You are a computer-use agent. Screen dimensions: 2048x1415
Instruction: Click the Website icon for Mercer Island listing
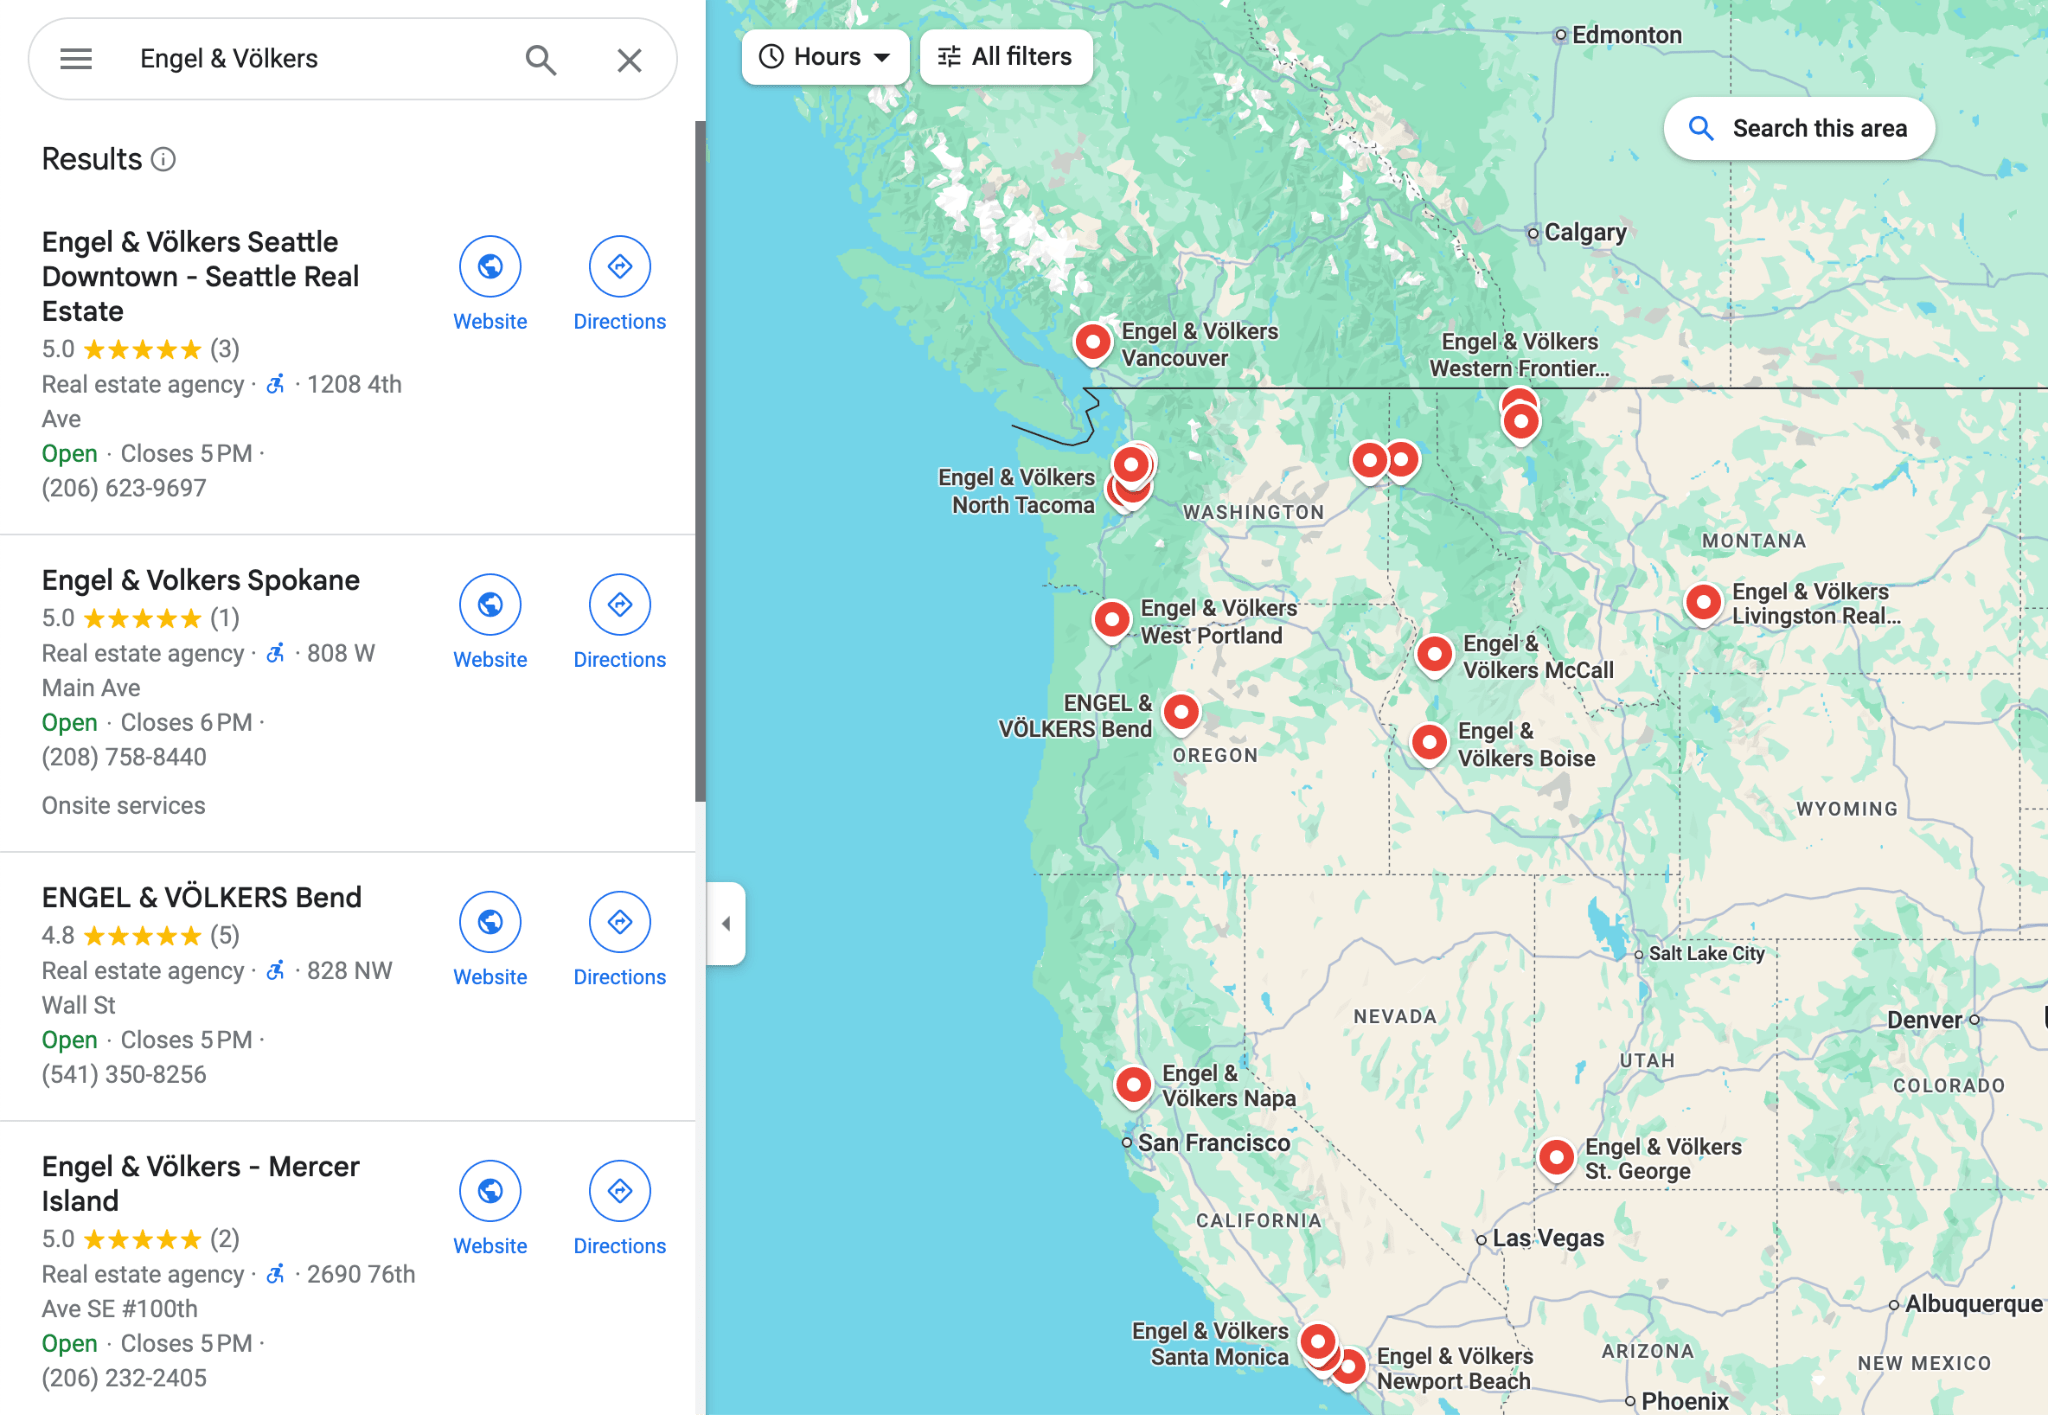pos(489,1189)
